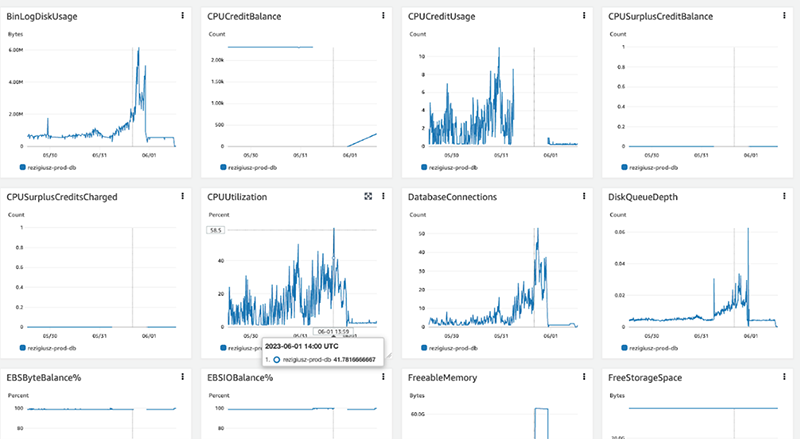Click the Bytes unit label in BinLogDiskUsage

[x=15, y=34]
